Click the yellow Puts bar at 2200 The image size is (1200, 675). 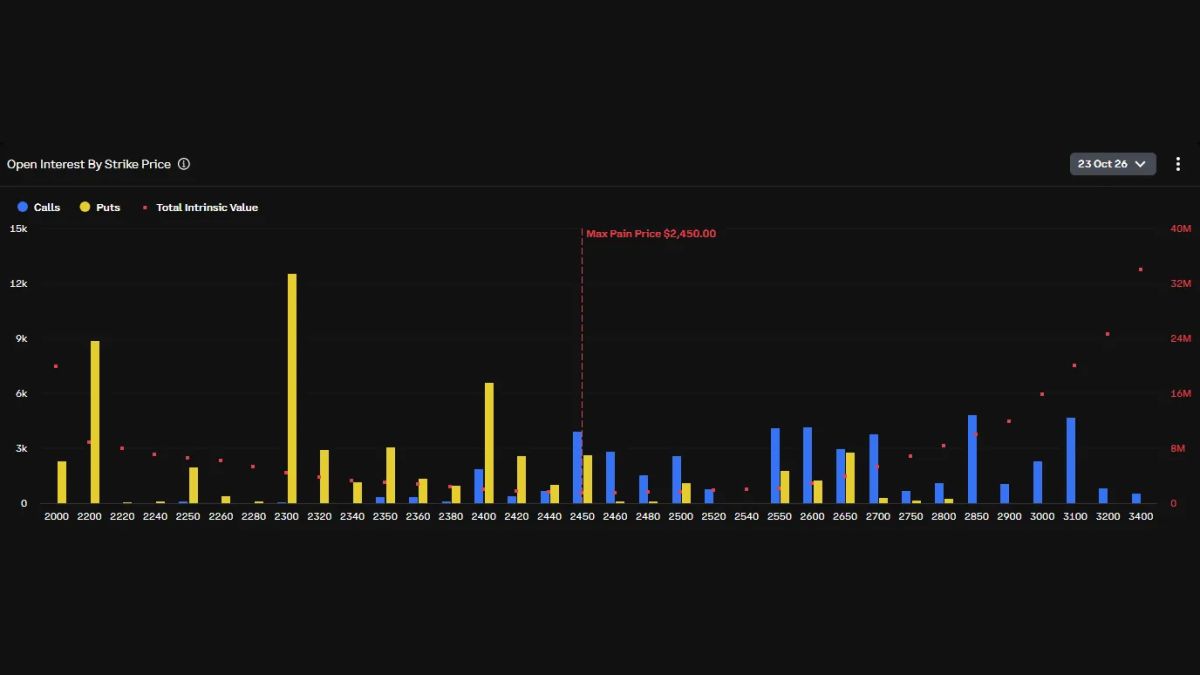tap(95, 422)
